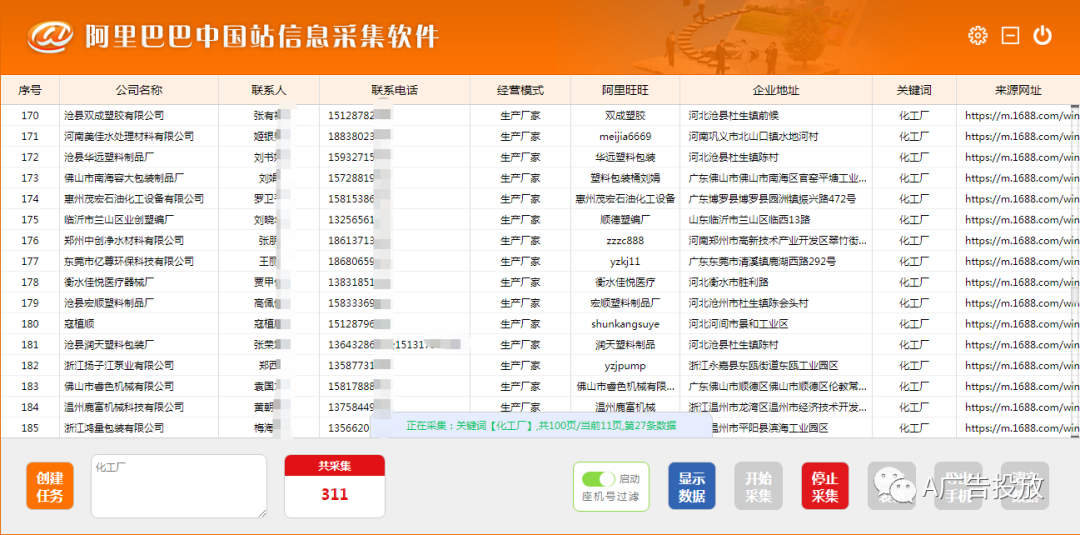Click the 正在采集 status message

click(x=541, y=426)
